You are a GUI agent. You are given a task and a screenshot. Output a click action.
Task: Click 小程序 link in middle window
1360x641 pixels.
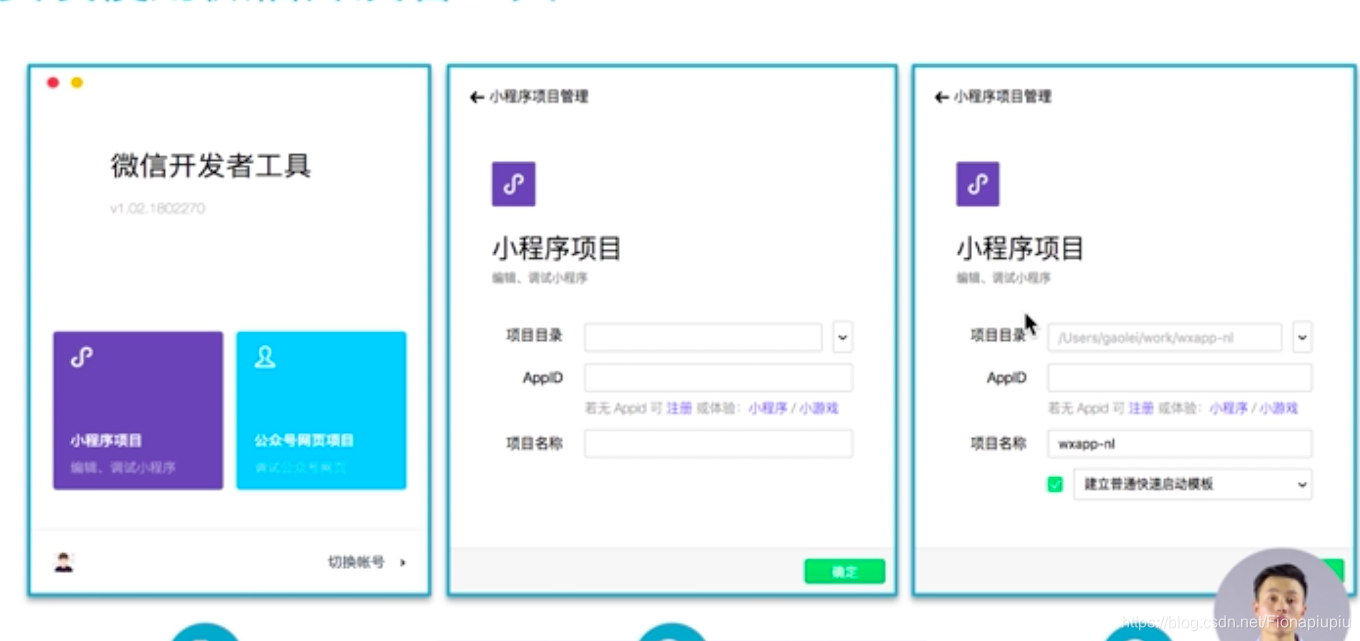768,408
